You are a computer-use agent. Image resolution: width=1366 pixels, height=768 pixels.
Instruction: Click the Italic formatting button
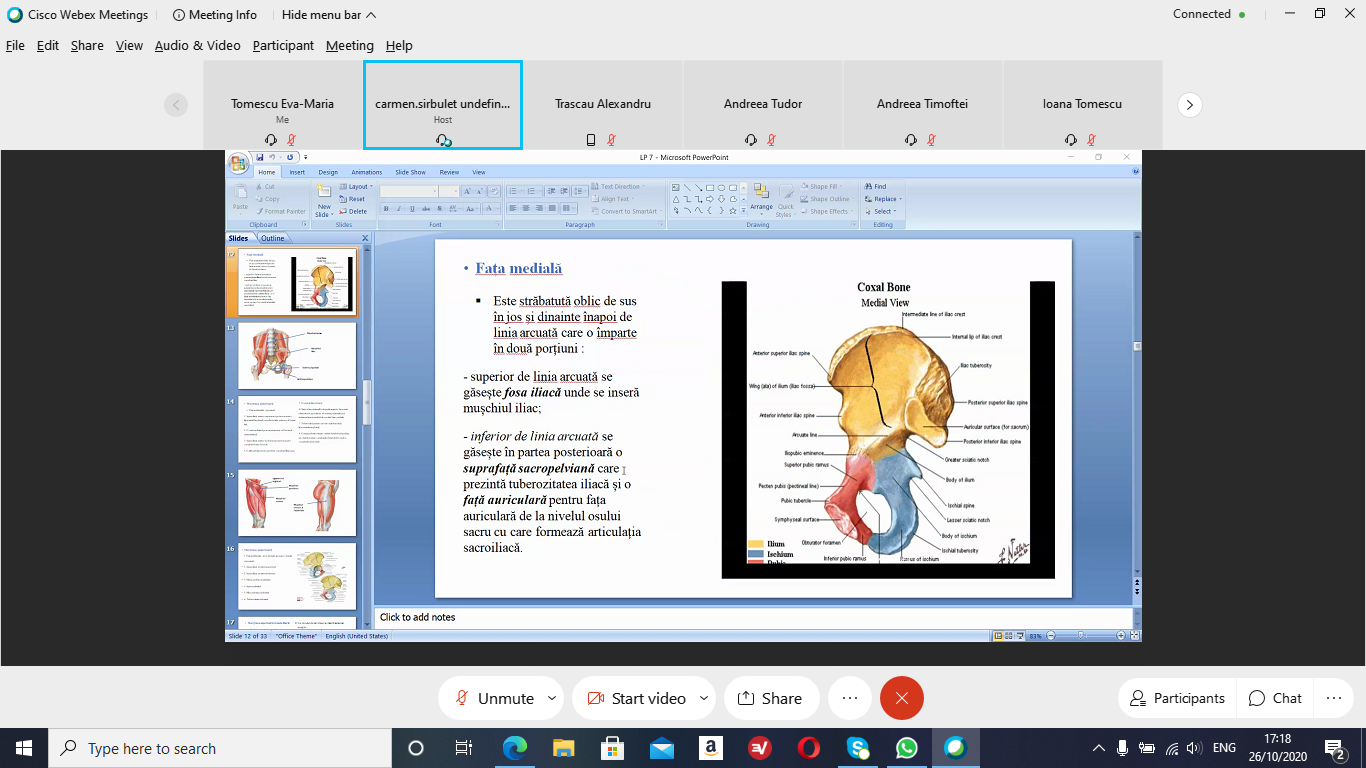[399, 209]
